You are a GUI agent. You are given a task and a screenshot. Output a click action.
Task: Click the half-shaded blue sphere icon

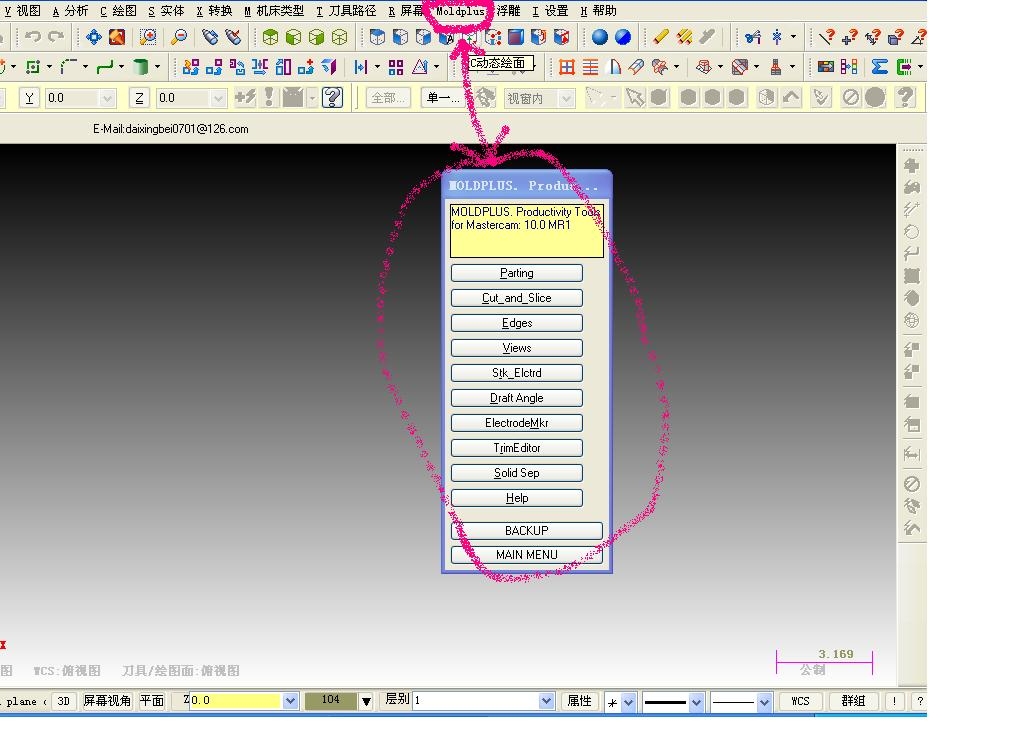623,37
